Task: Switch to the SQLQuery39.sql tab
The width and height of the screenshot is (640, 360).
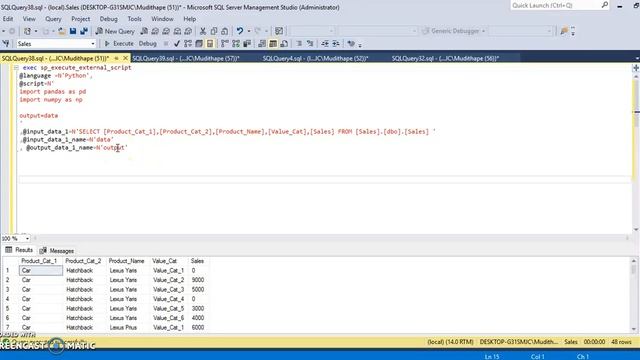Action: click(186, 58)
